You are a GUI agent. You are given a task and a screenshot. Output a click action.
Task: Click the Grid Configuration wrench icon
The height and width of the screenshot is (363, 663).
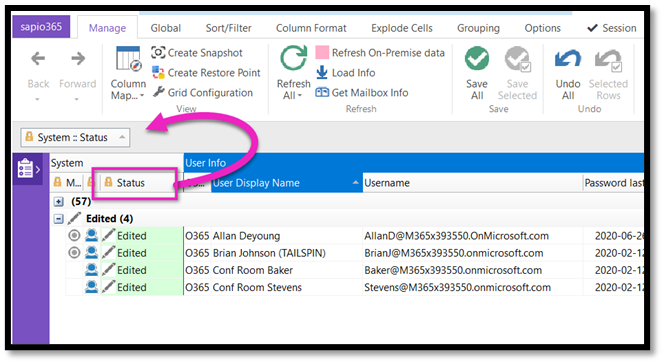(158, 92)
